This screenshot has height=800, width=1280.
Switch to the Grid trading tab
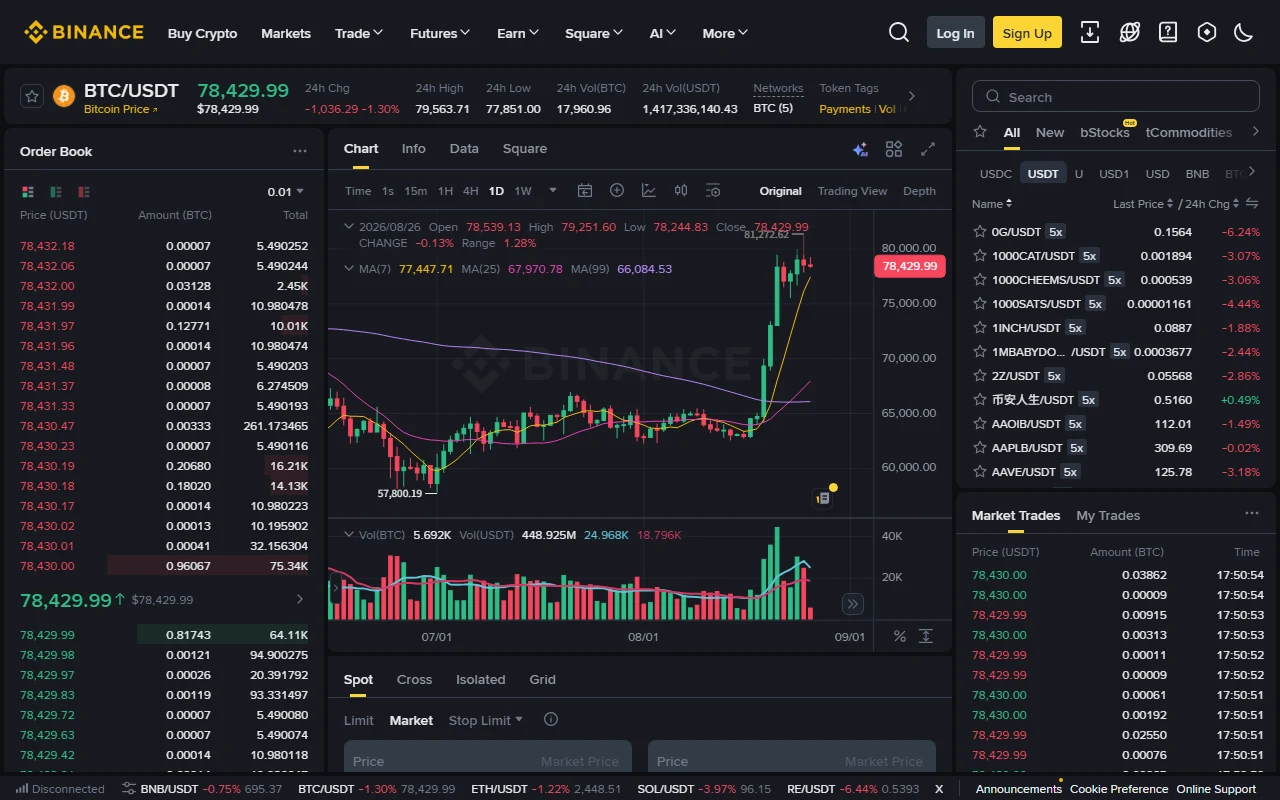(542, 679)
